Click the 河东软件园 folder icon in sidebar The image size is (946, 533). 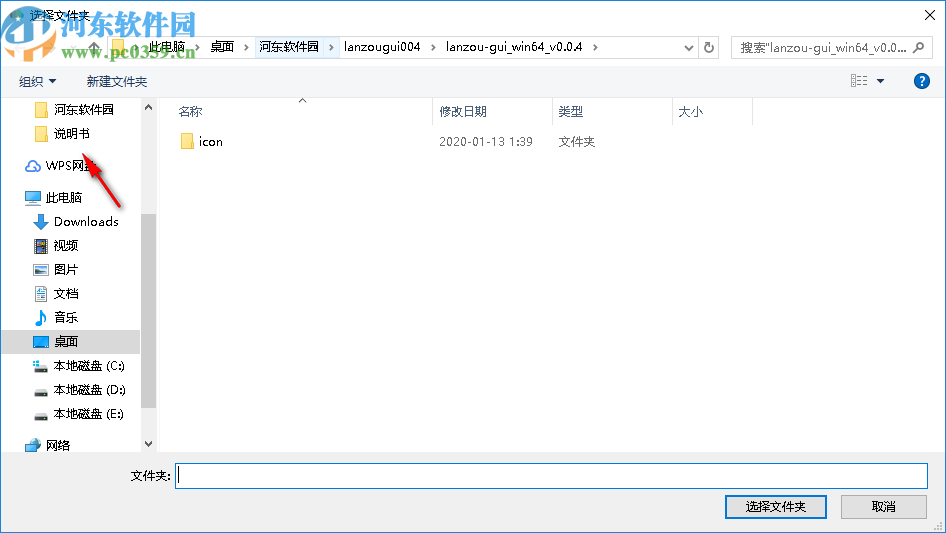41,109
